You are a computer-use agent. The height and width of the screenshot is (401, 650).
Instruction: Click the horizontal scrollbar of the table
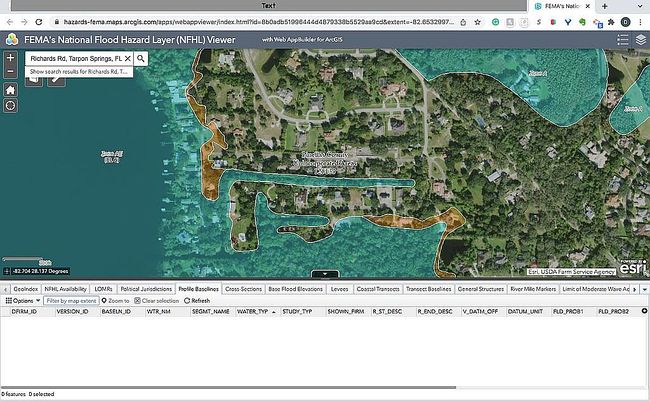click(228, 388)
